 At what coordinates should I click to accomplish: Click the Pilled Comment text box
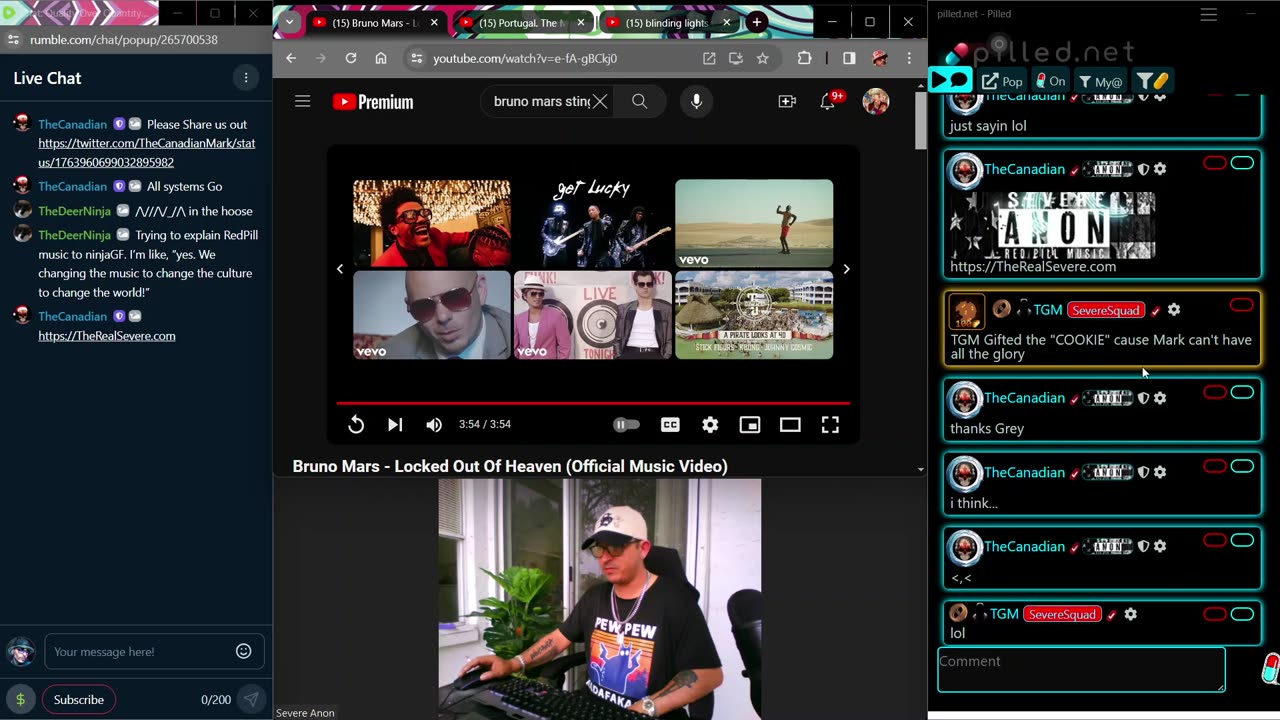tap(1081, 669)
